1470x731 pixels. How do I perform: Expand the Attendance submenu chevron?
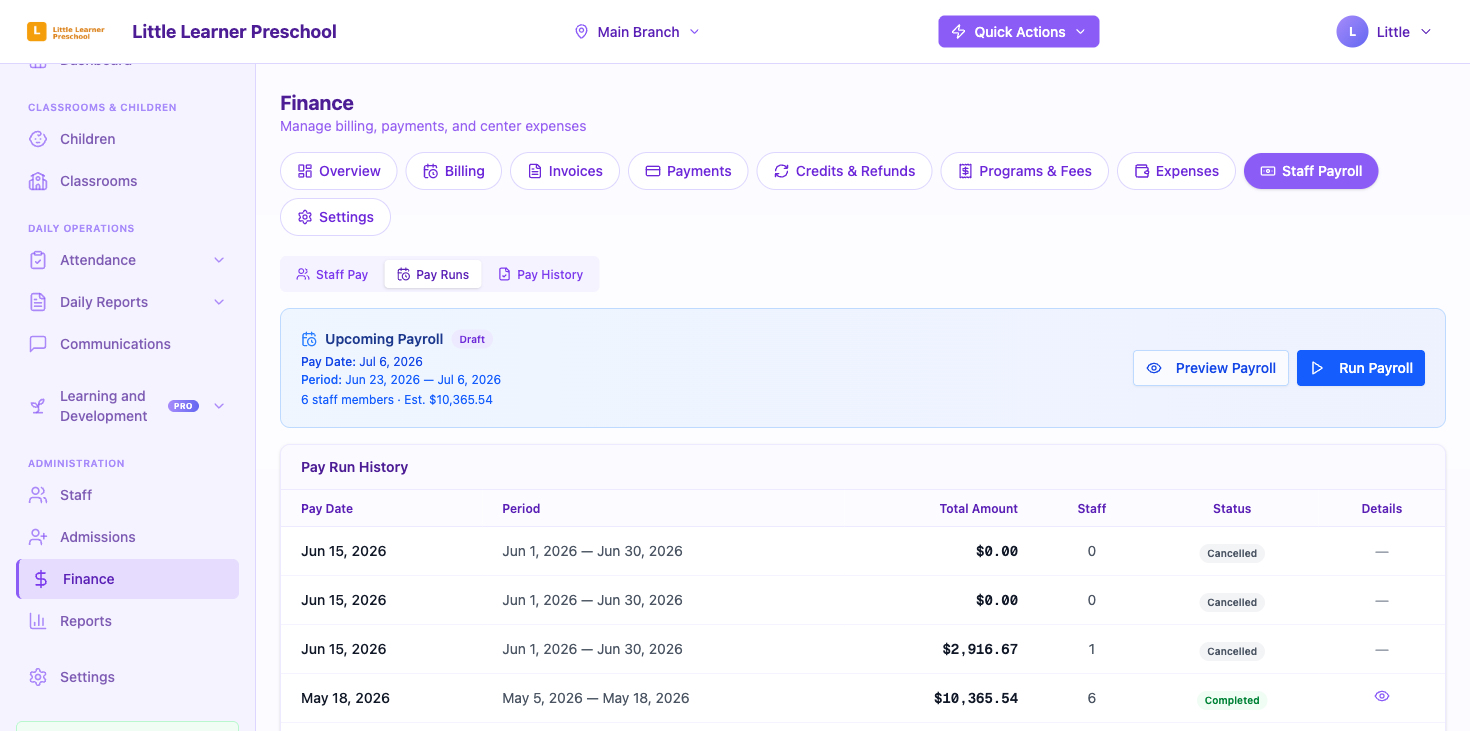click(x=219, y=260)
